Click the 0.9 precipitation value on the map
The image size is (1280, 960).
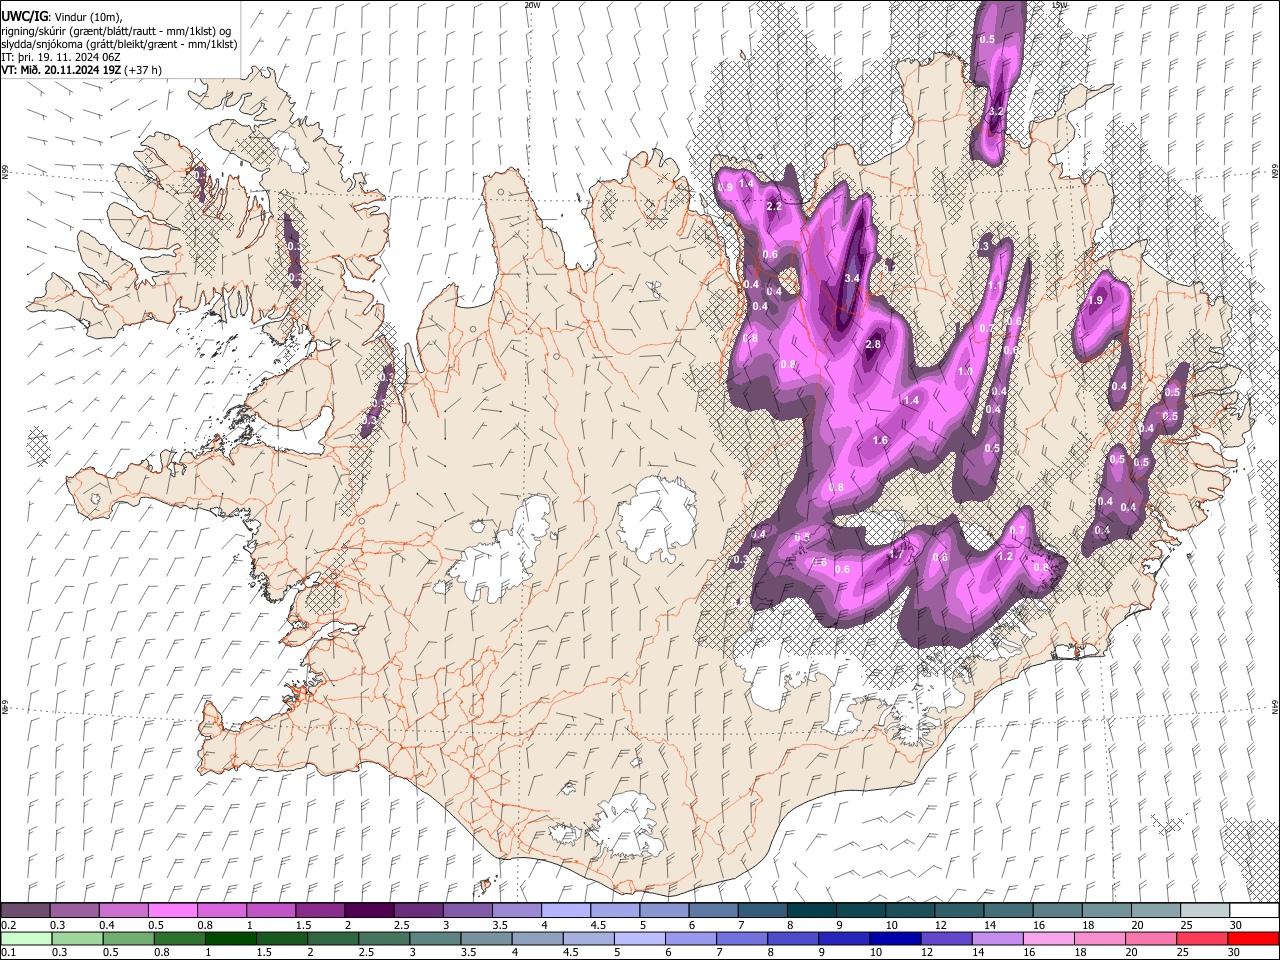pyautogui.click(x=726, y=187)
